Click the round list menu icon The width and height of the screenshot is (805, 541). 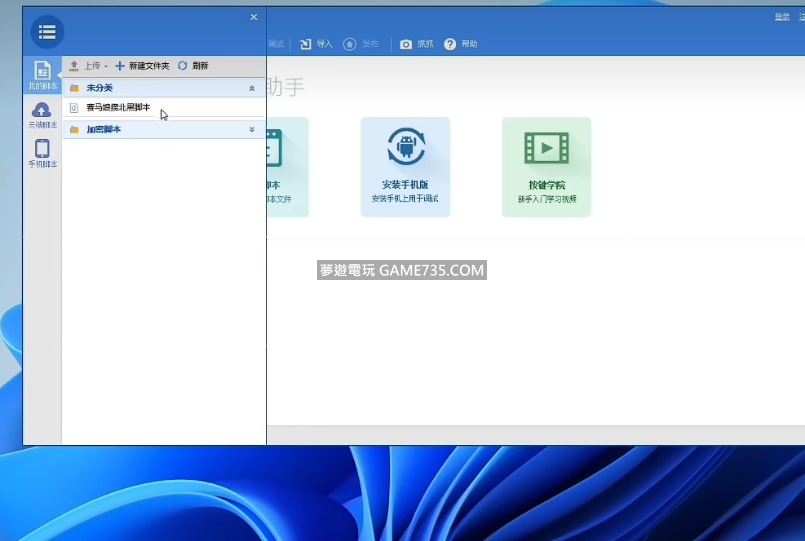pyautogui.click(x=47, y=32)
